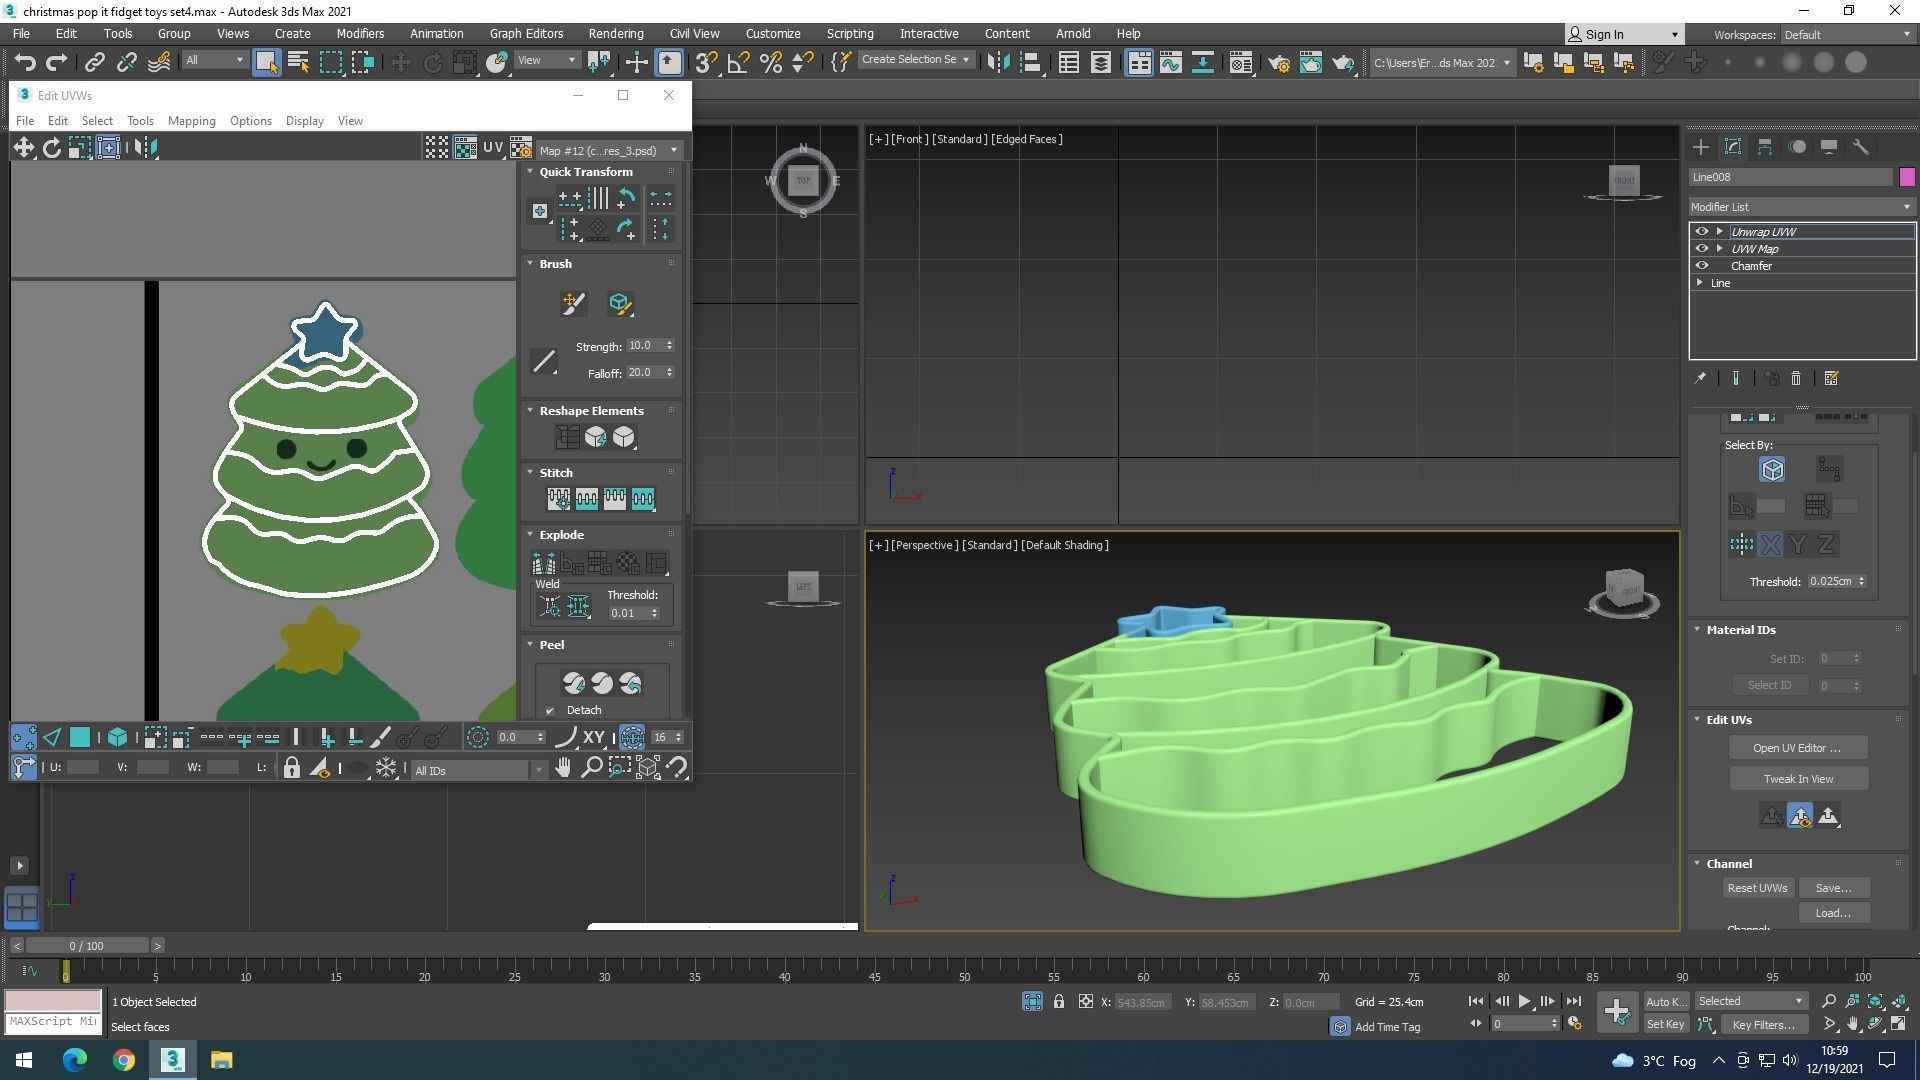The height and width of the screenshot is (1080, 1920).
Task: Toggle the Chamfer modifier visibility eye
Action: point(1702,266)
